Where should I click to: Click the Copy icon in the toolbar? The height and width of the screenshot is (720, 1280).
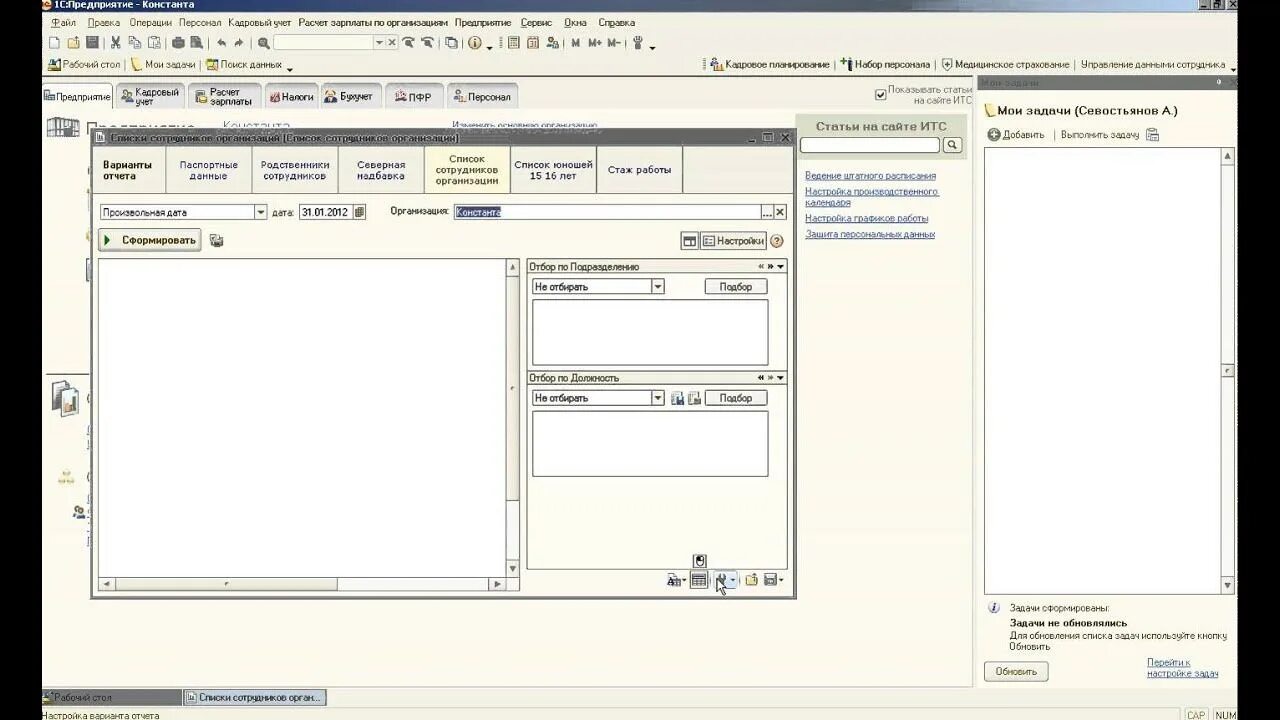coord(135,43)
